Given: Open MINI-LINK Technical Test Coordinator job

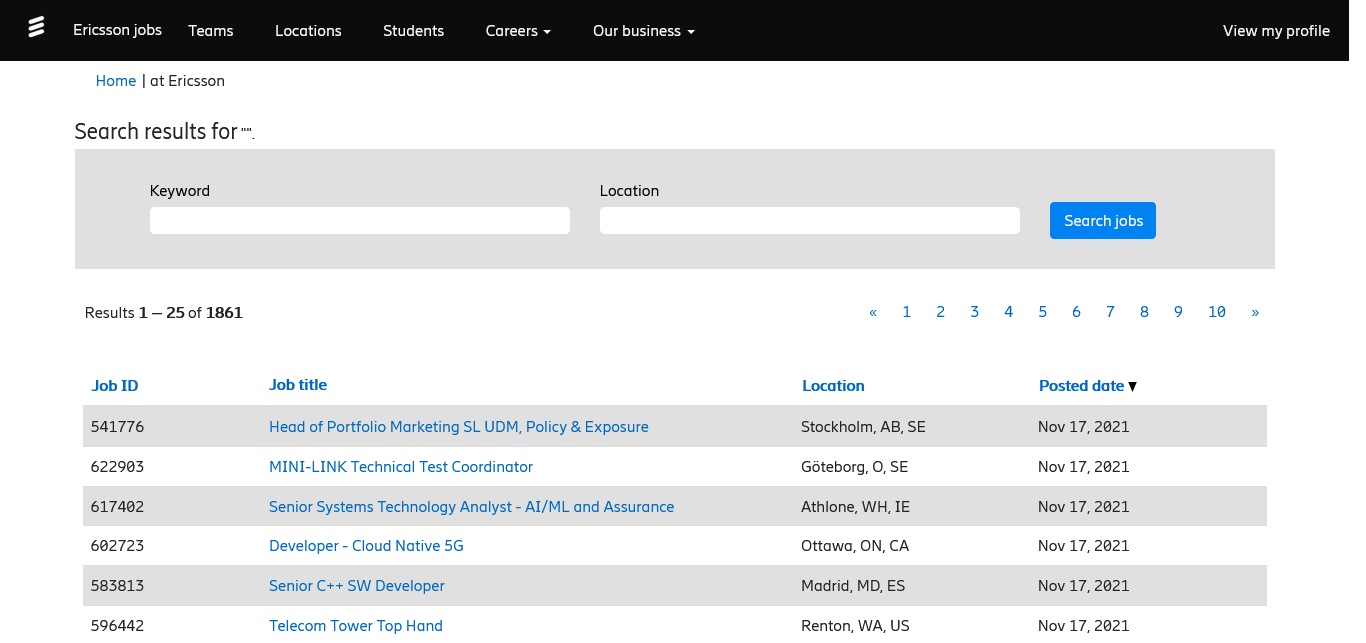Looking at the screenshot, I should (x=401, y=467).
